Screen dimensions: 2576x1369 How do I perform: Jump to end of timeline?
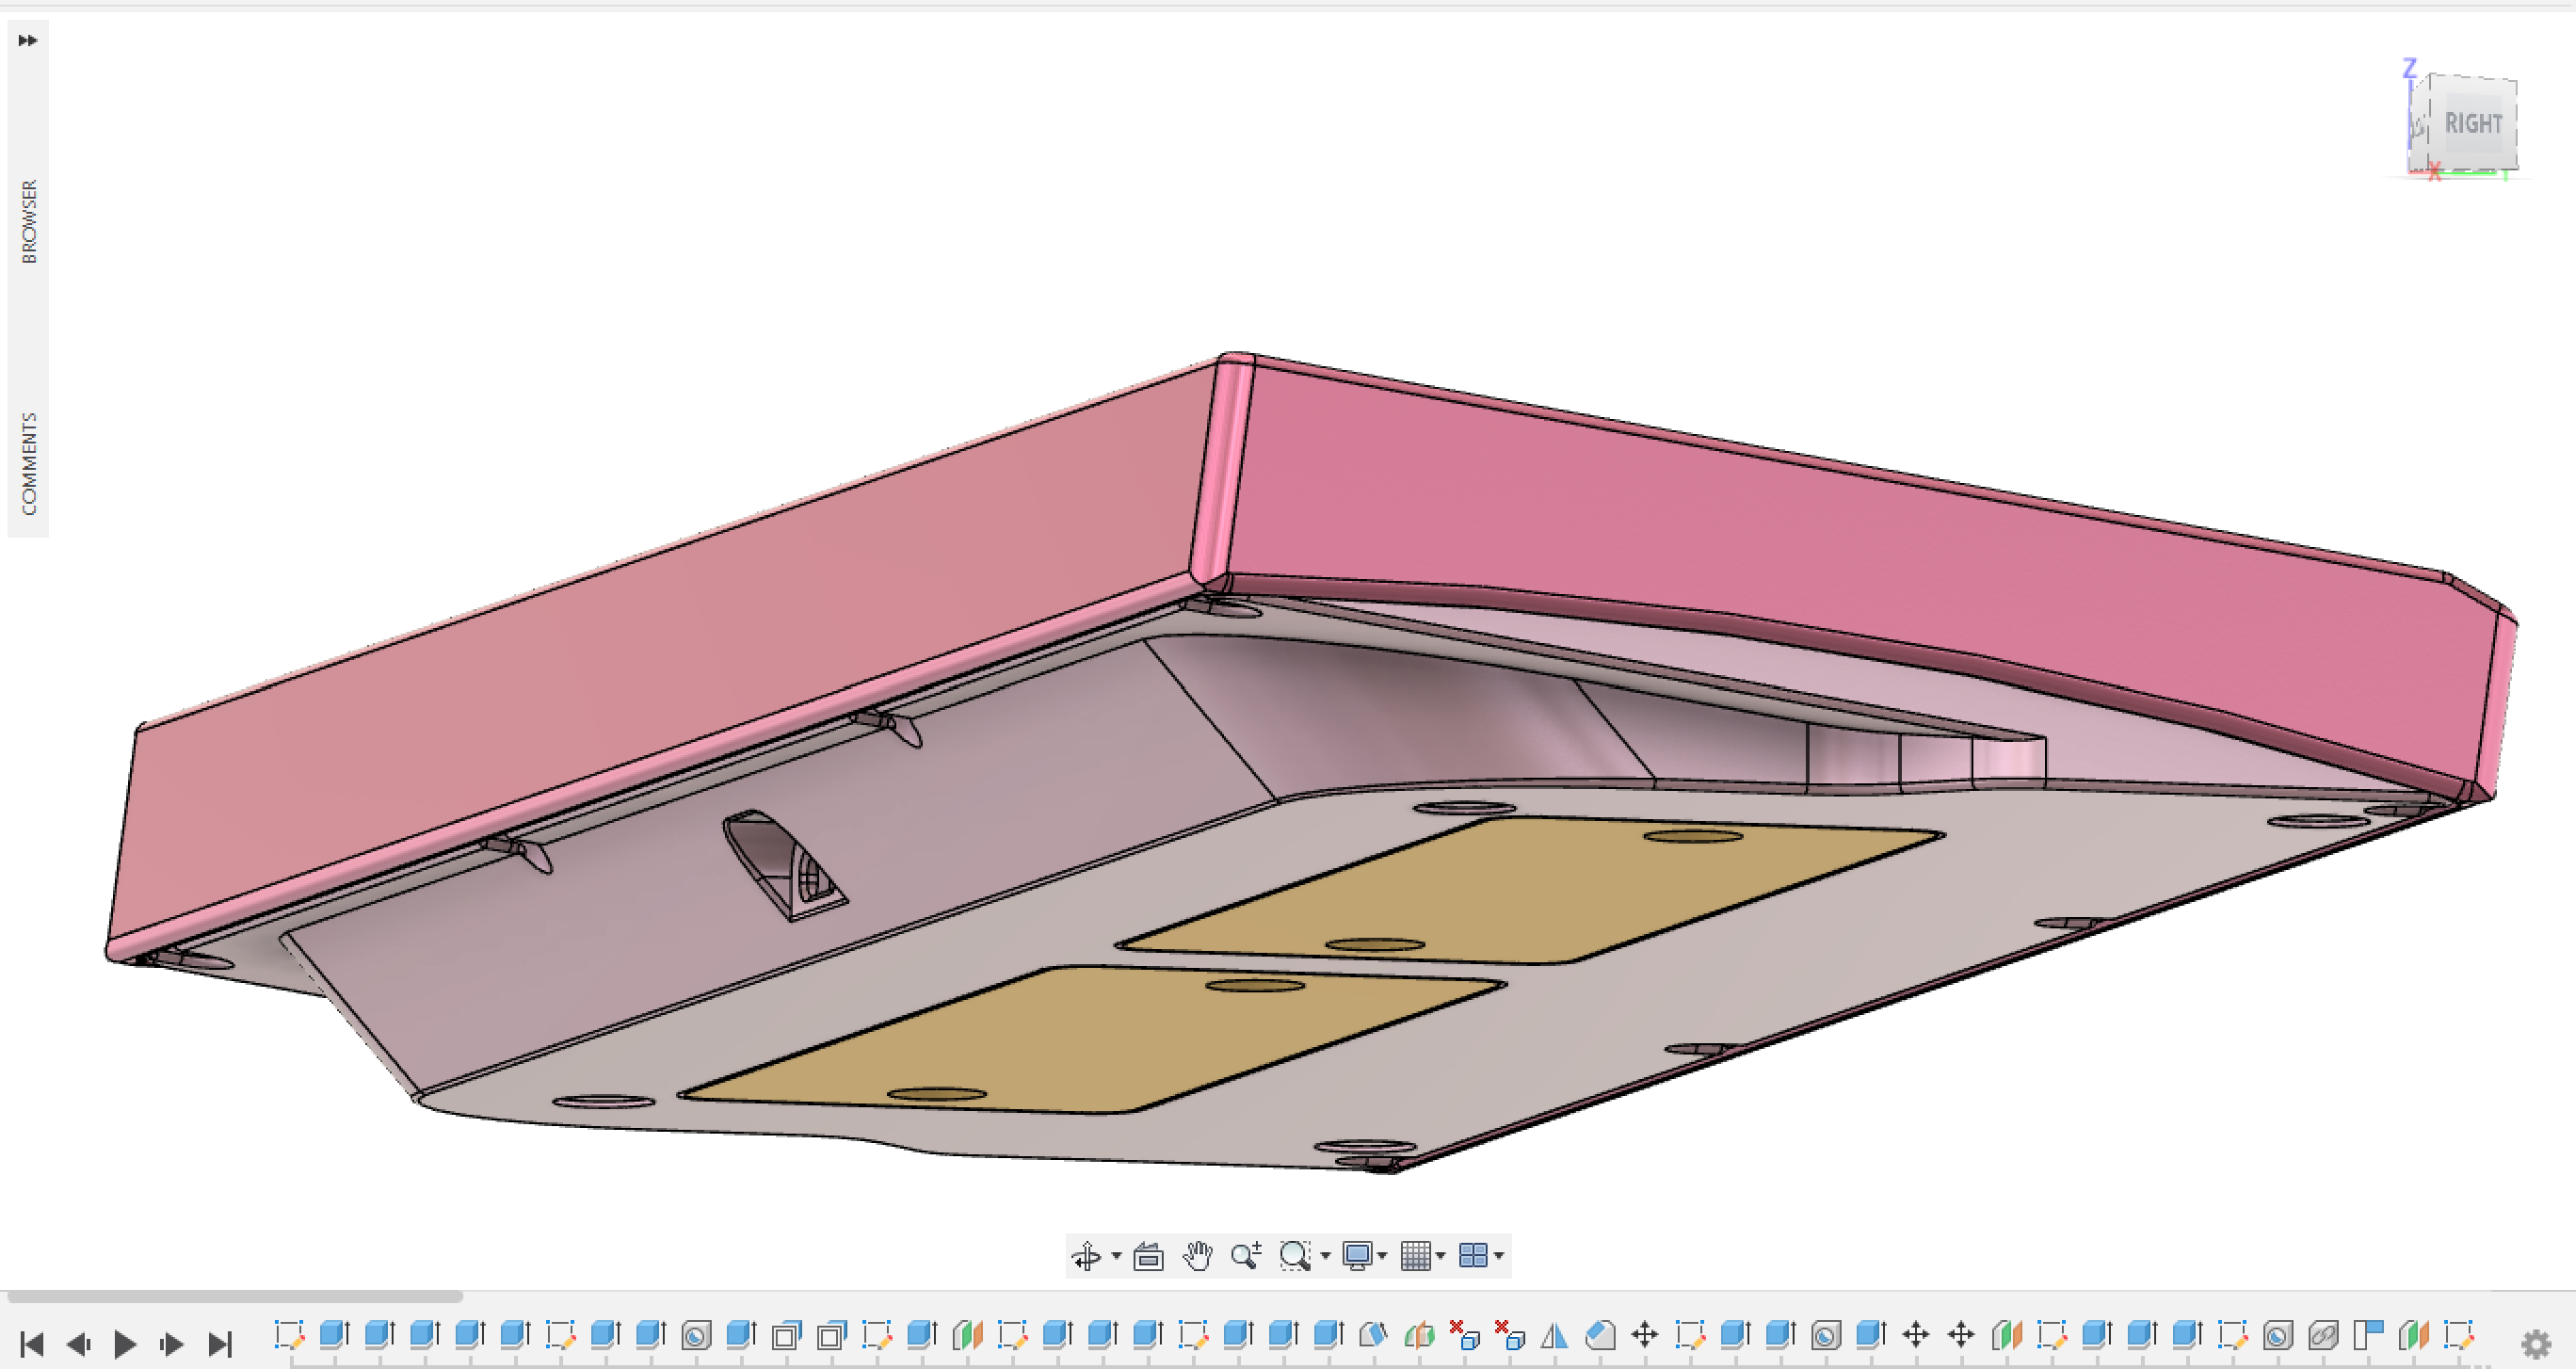coord(219,1344)
